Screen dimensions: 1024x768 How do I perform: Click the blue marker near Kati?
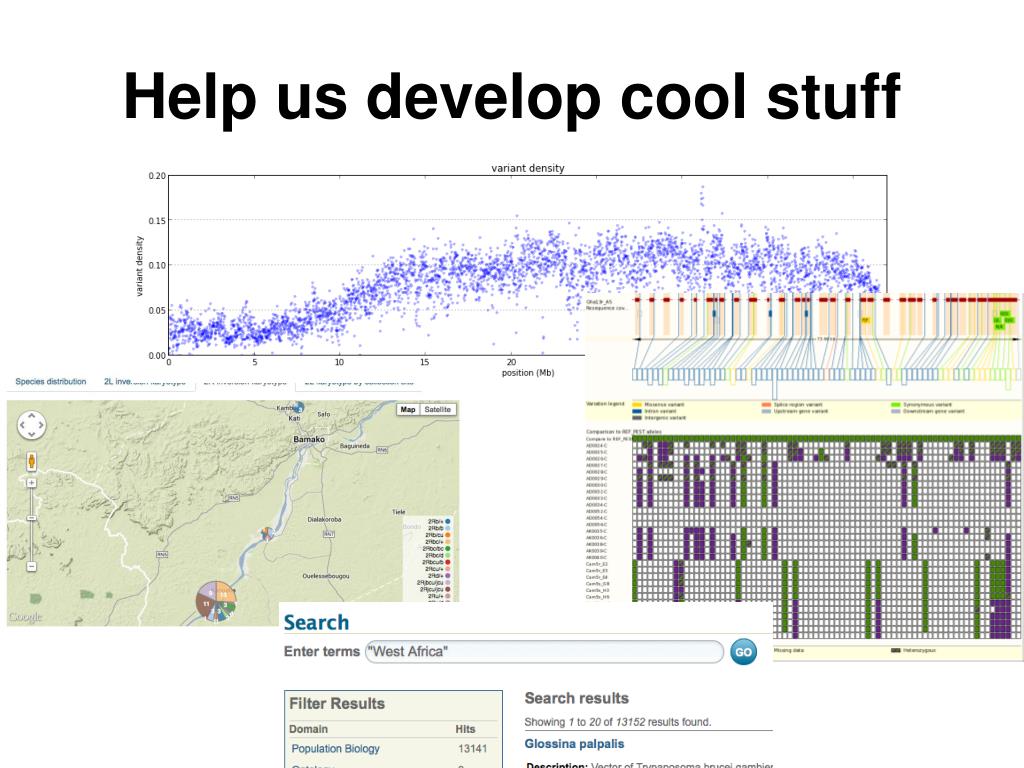299,407
